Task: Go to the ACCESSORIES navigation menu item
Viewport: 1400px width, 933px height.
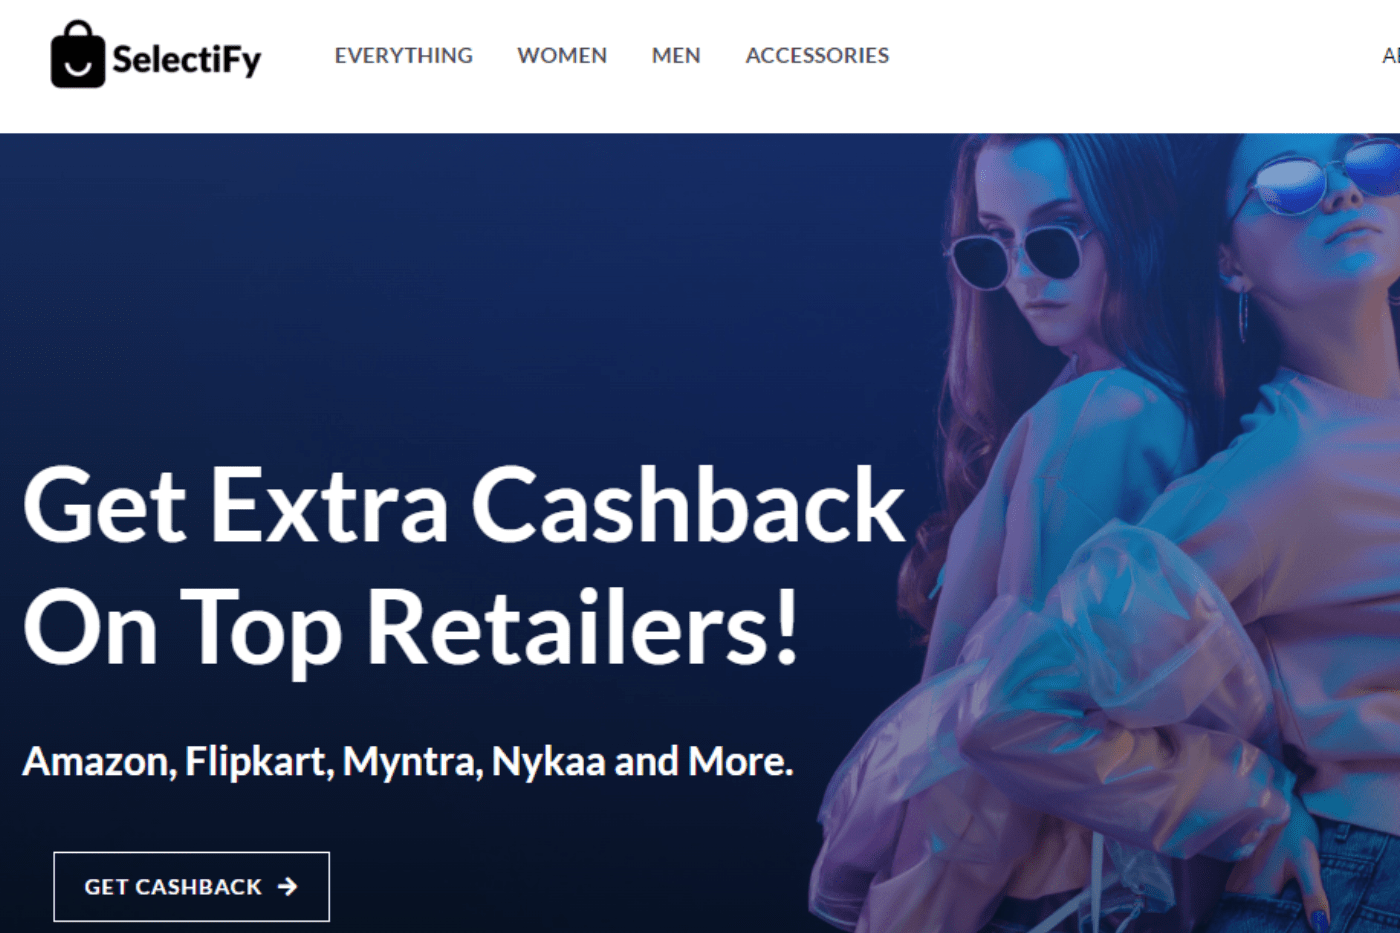Action: click(x=817, y=56)
